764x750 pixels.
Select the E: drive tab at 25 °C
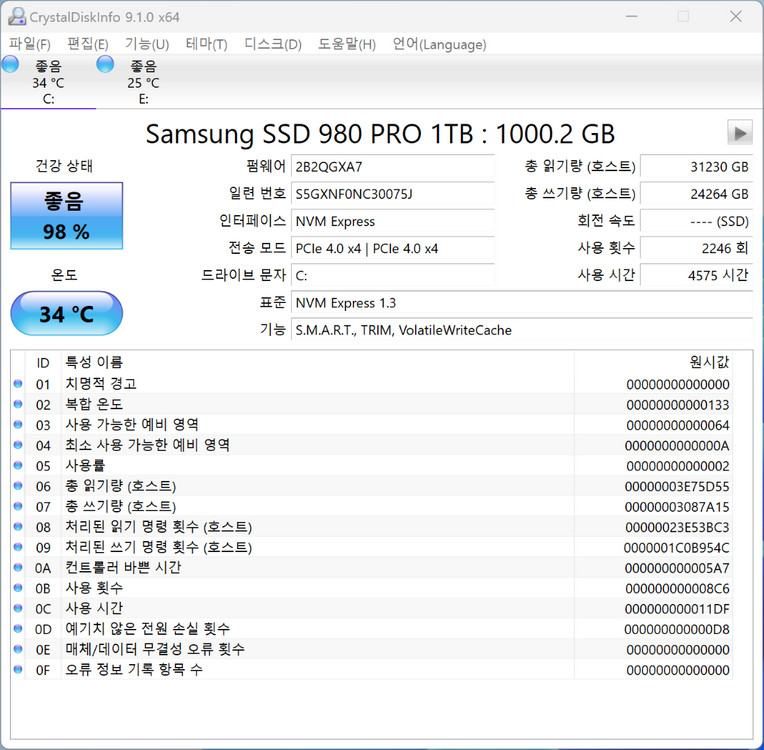pyautogui.click(x=143, y=82)
